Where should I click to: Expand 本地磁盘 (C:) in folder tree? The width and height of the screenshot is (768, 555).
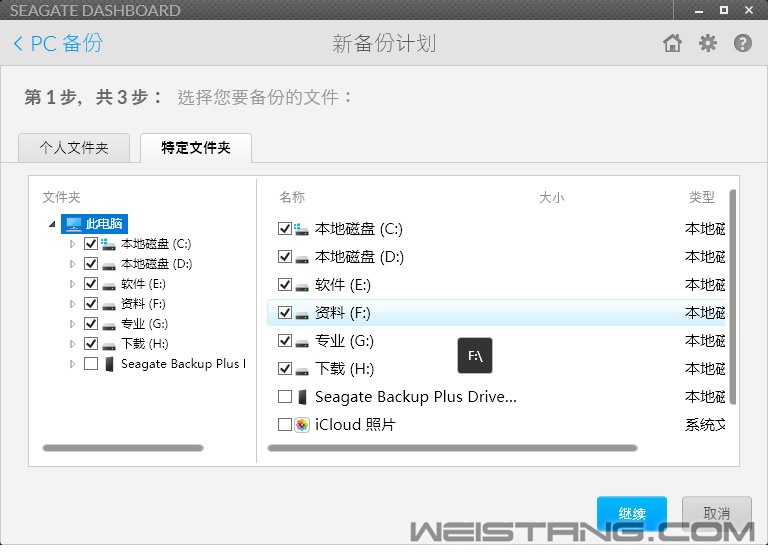coord(72,243)
